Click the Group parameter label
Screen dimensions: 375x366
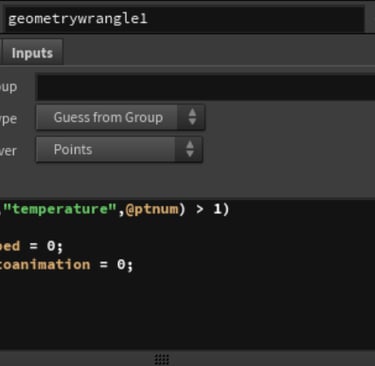8,87
